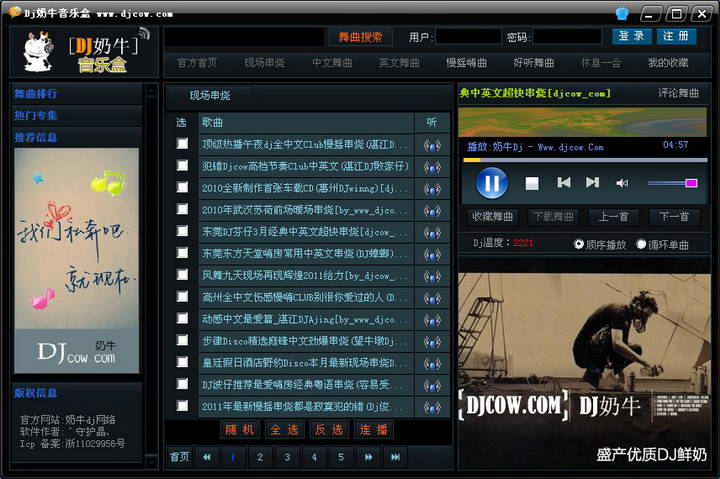Open the 我的收藏 tab
Screen dimensions: 720x479
coord(668,63)
